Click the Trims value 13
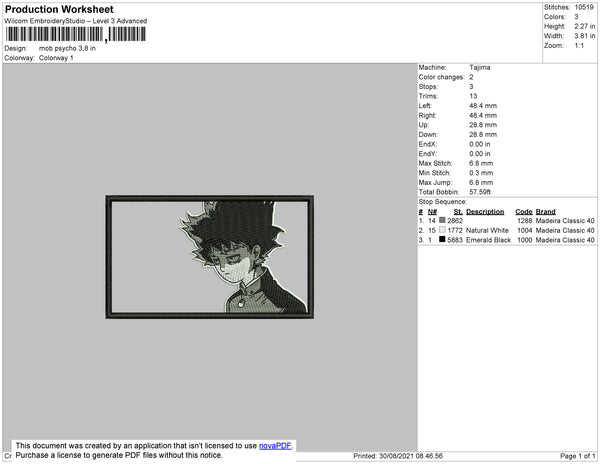The height and width of the screenshot is (464, 600). coord(473,96)
